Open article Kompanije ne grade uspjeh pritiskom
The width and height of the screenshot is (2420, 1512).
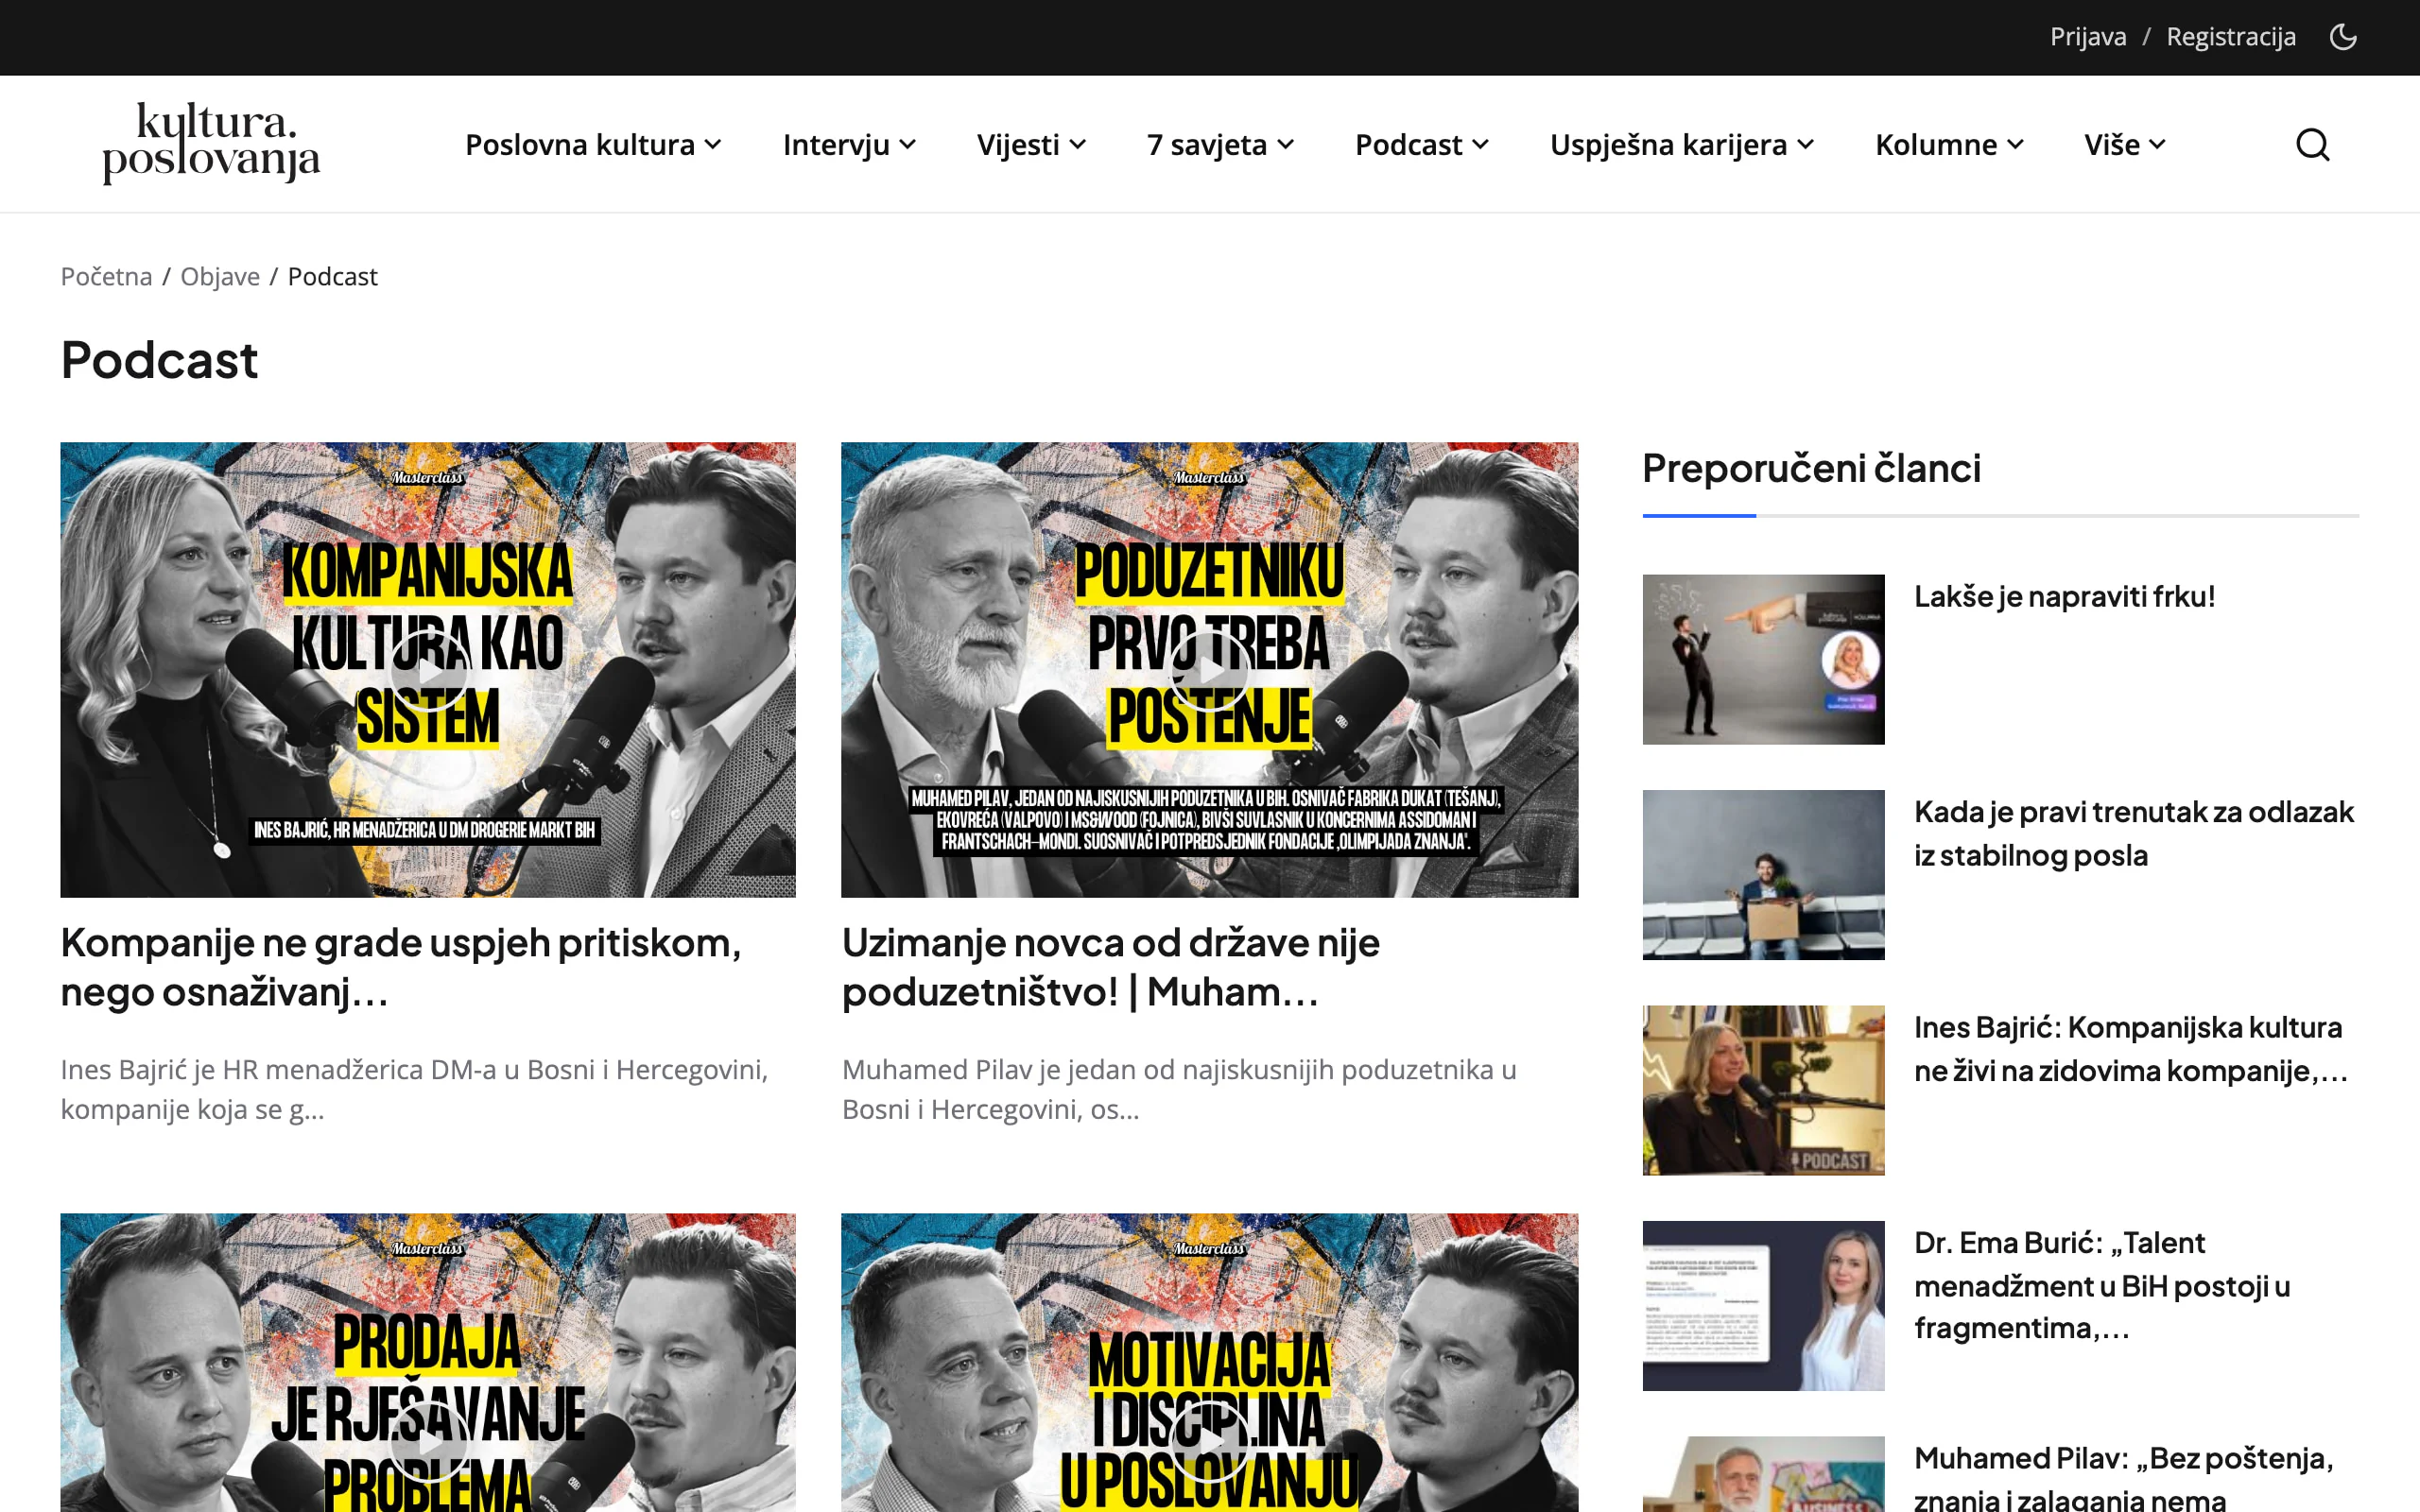[401, 967]
